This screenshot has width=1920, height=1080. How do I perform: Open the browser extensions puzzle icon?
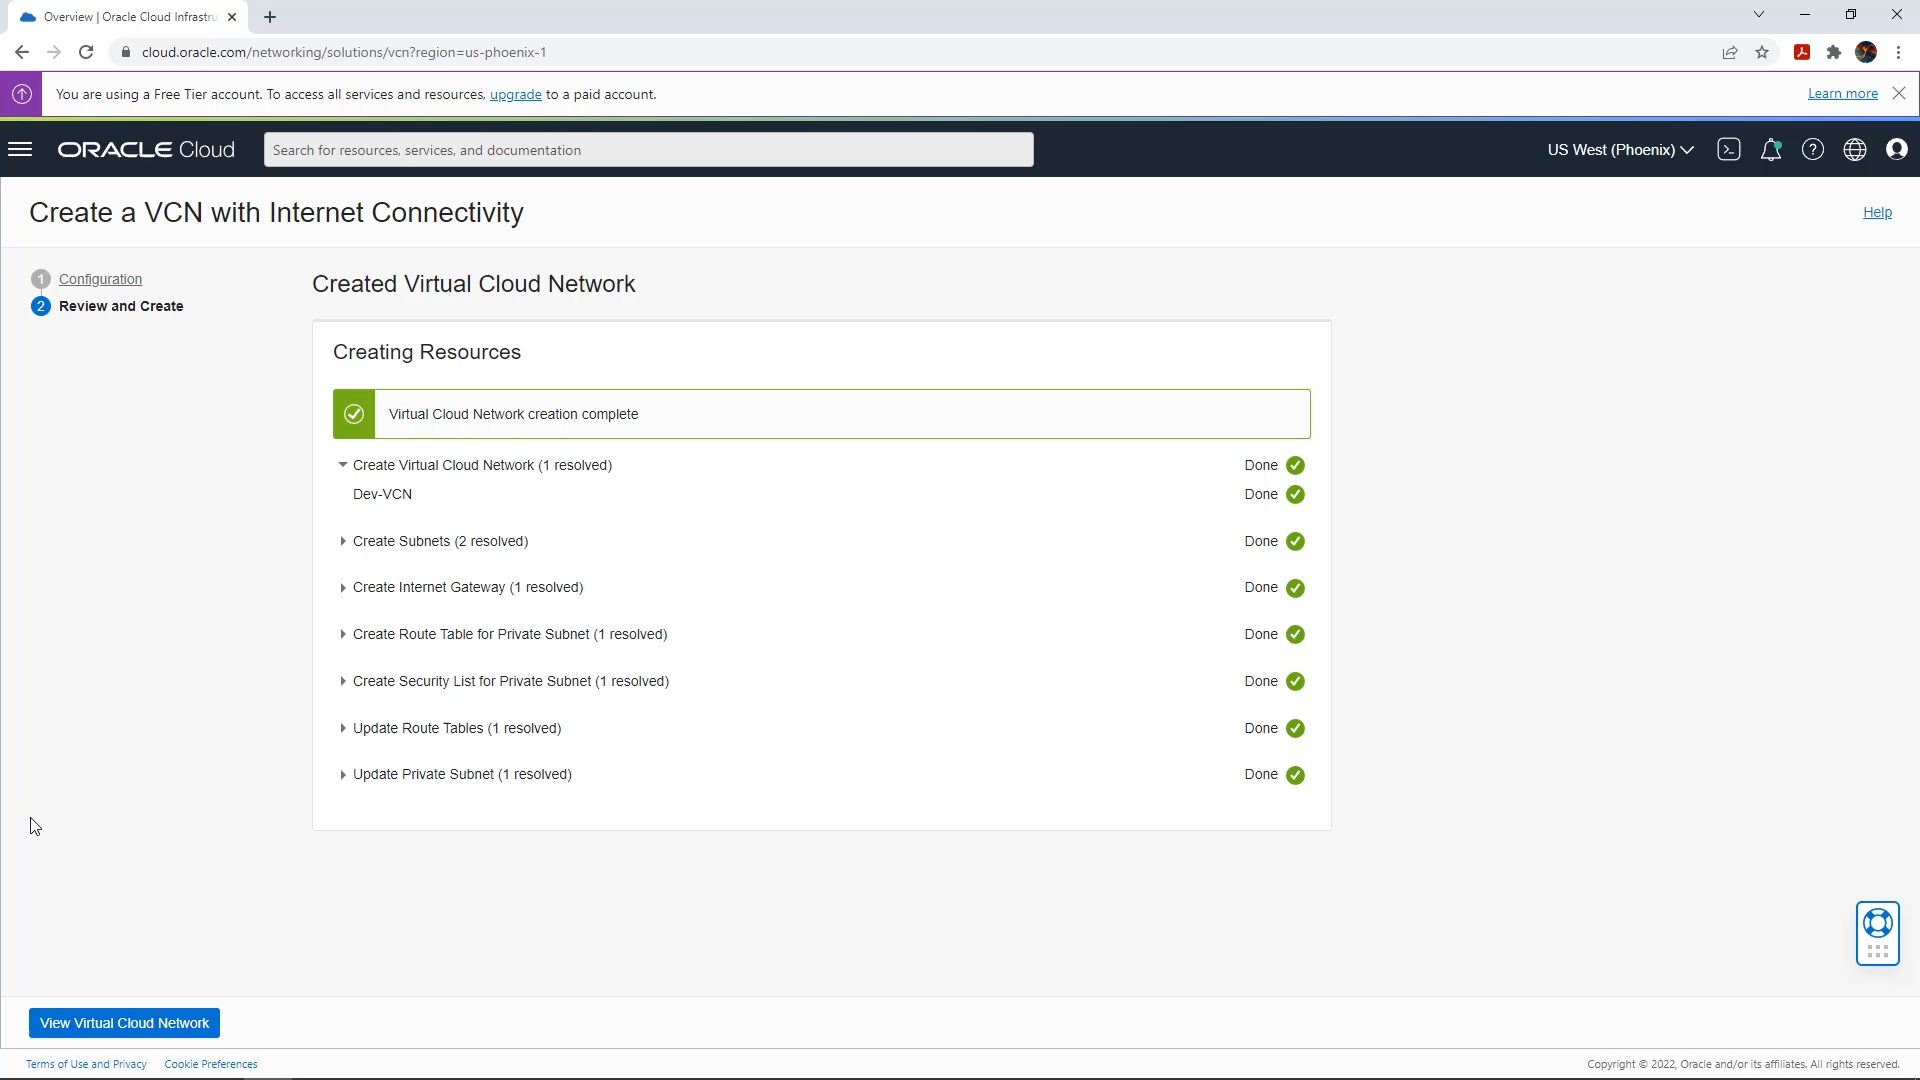click(x=1834, y=52)
